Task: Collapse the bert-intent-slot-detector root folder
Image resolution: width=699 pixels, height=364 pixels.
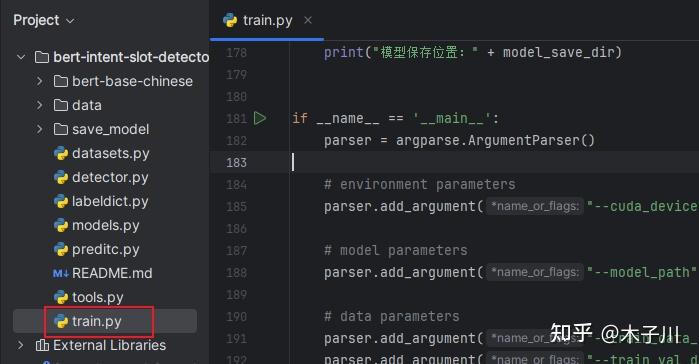Action: pyautogui.click(x=21, y=57)
